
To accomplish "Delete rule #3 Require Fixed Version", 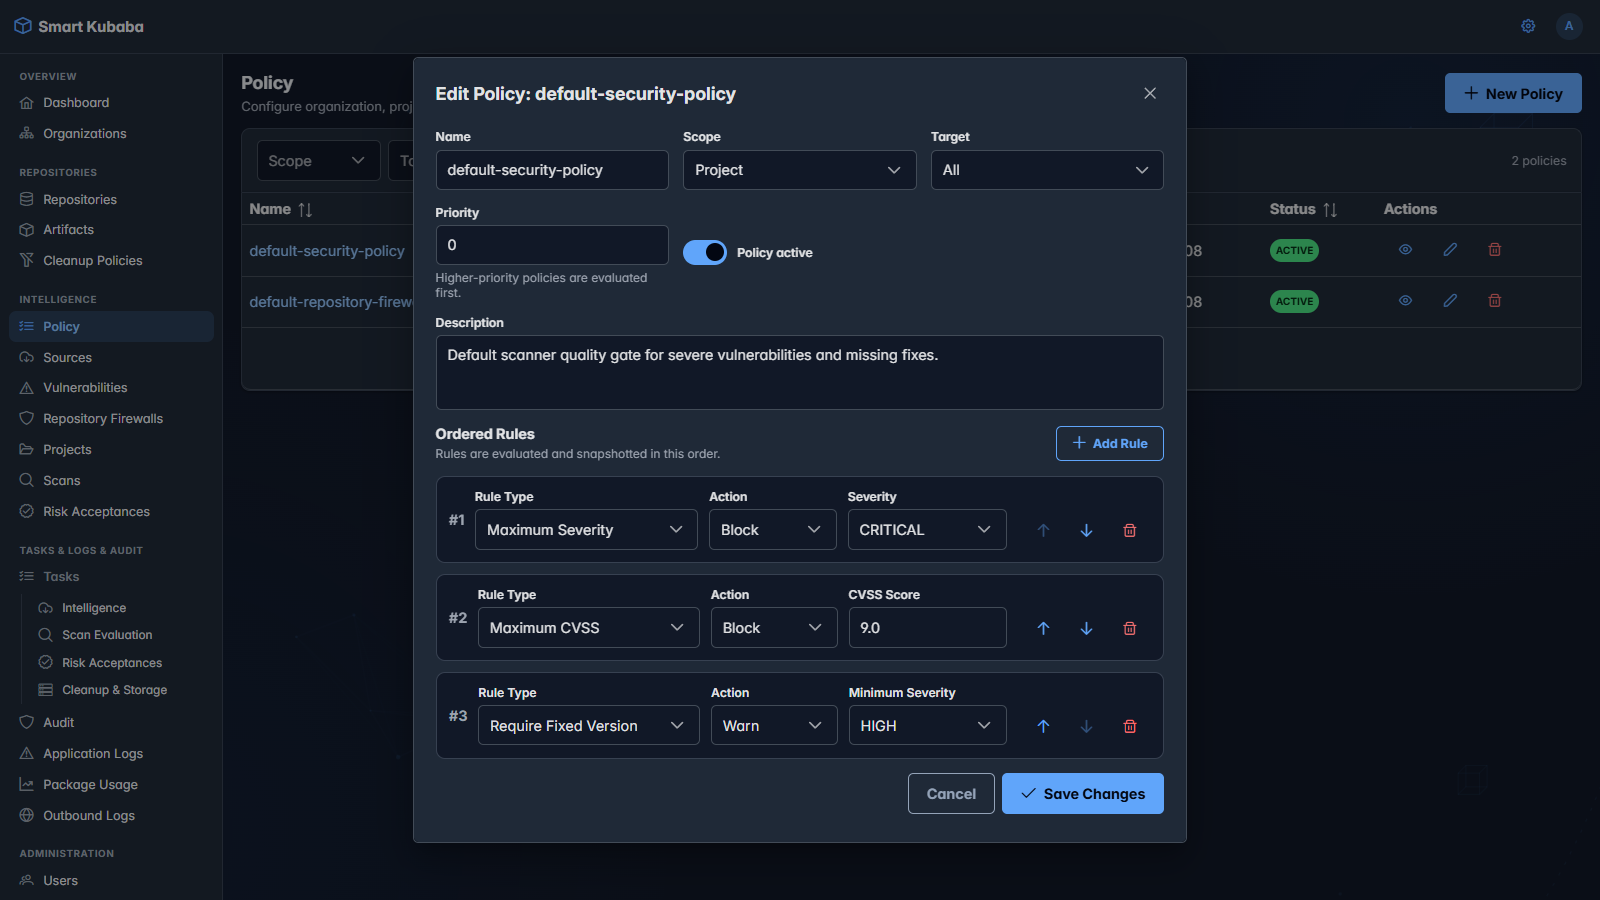I will point(1130,726).
